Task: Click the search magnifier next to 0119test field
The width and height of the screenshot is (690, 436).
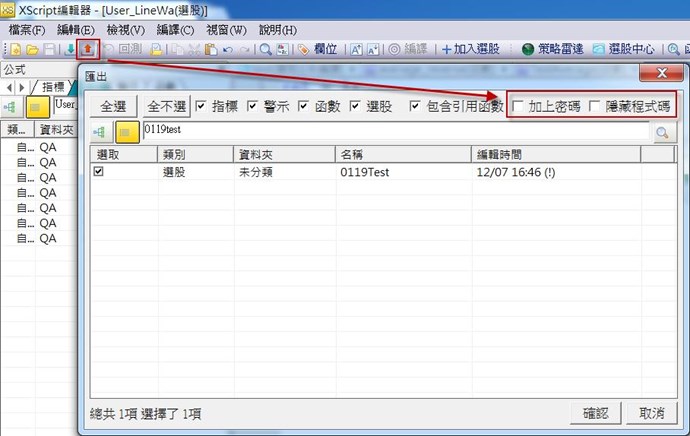Action: click(662, 132)
